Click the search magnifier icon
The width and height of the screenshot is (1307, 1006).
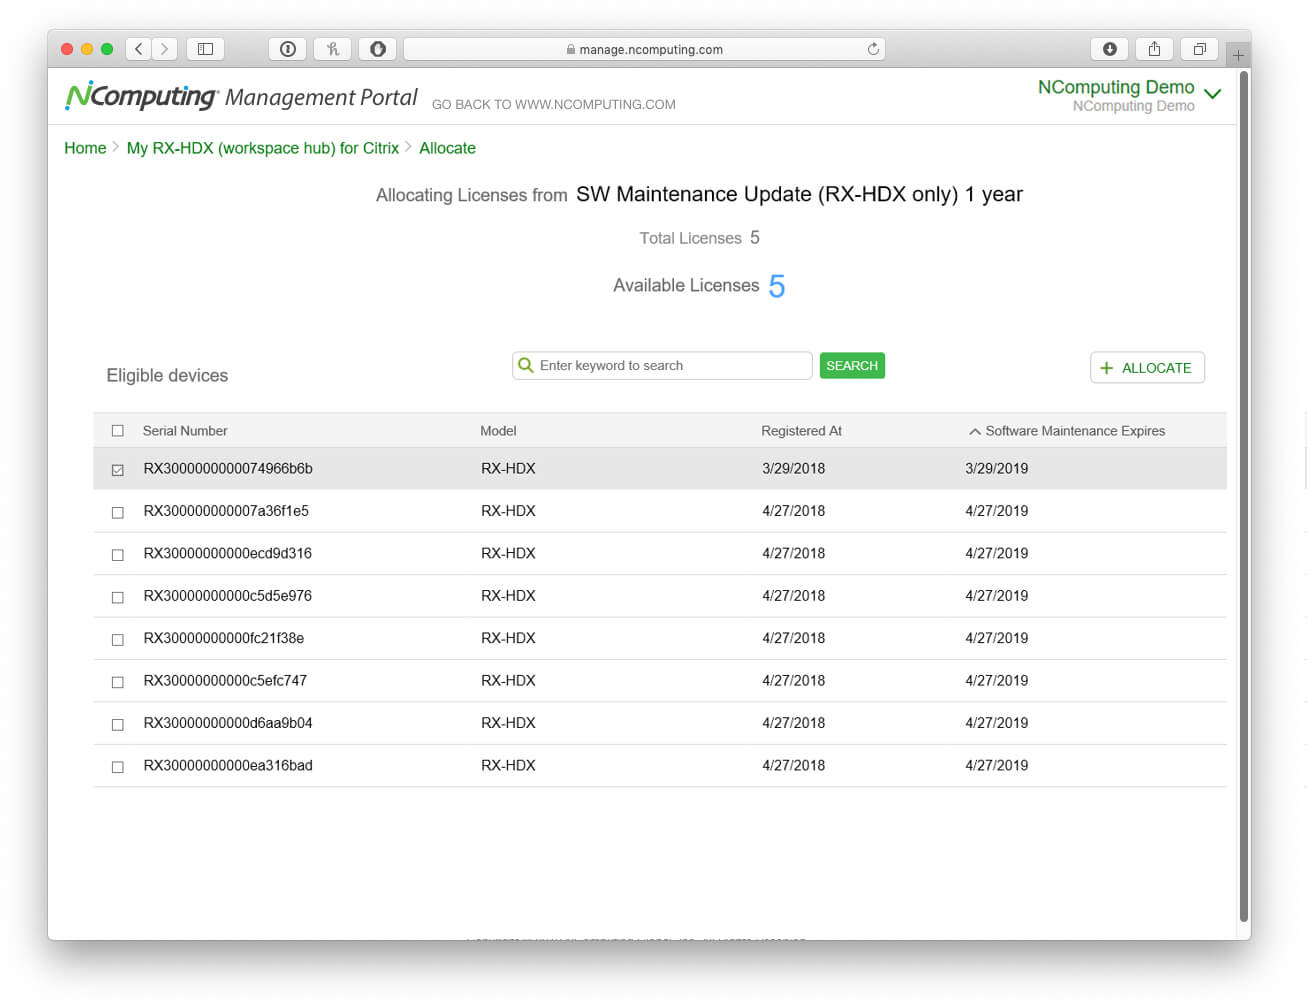526,365
